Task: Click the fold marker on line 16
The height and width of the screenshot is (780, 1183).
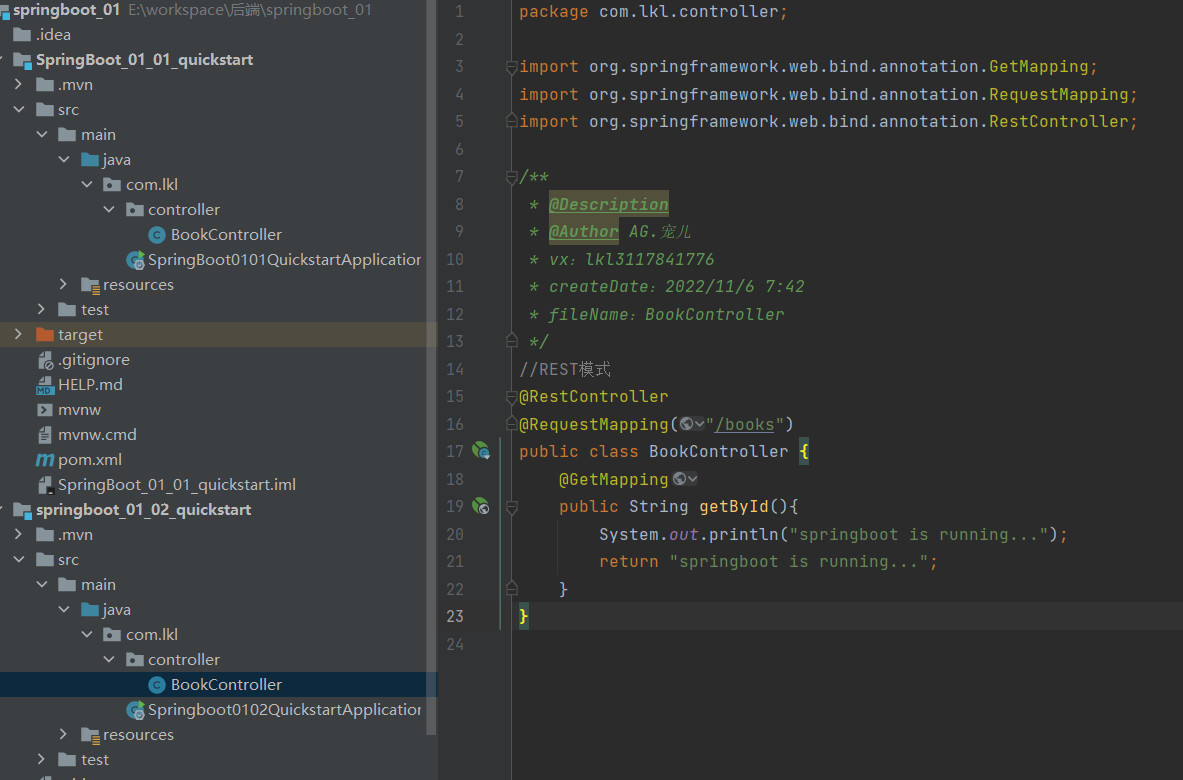Action: click(512, 424)
